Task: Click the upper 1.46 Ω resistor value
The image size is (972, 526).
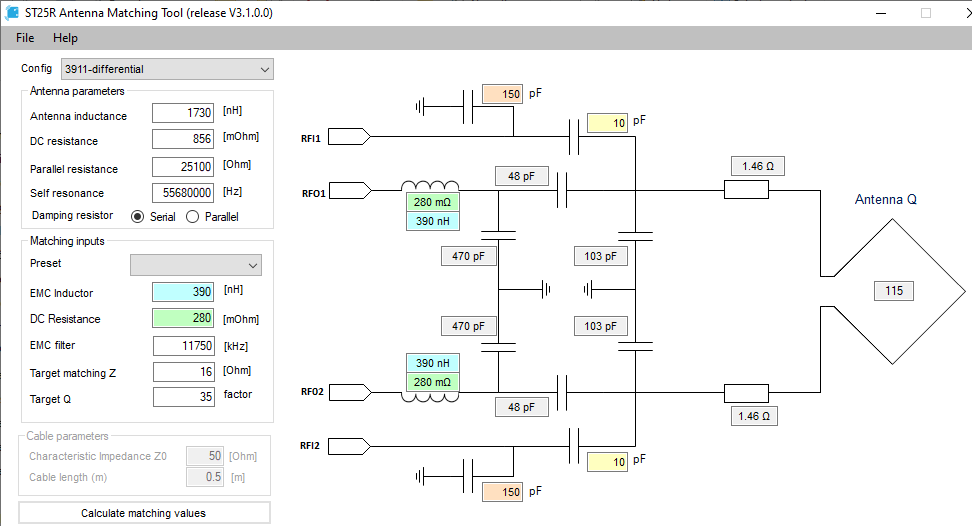Action: tap(758, 166)
